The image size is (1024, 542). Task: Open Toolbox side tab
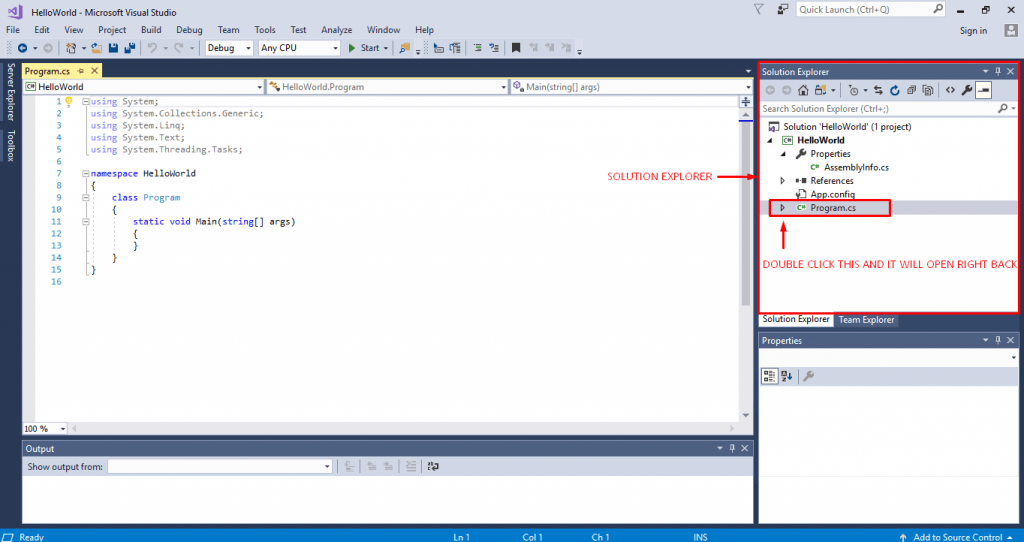(10, 145)
